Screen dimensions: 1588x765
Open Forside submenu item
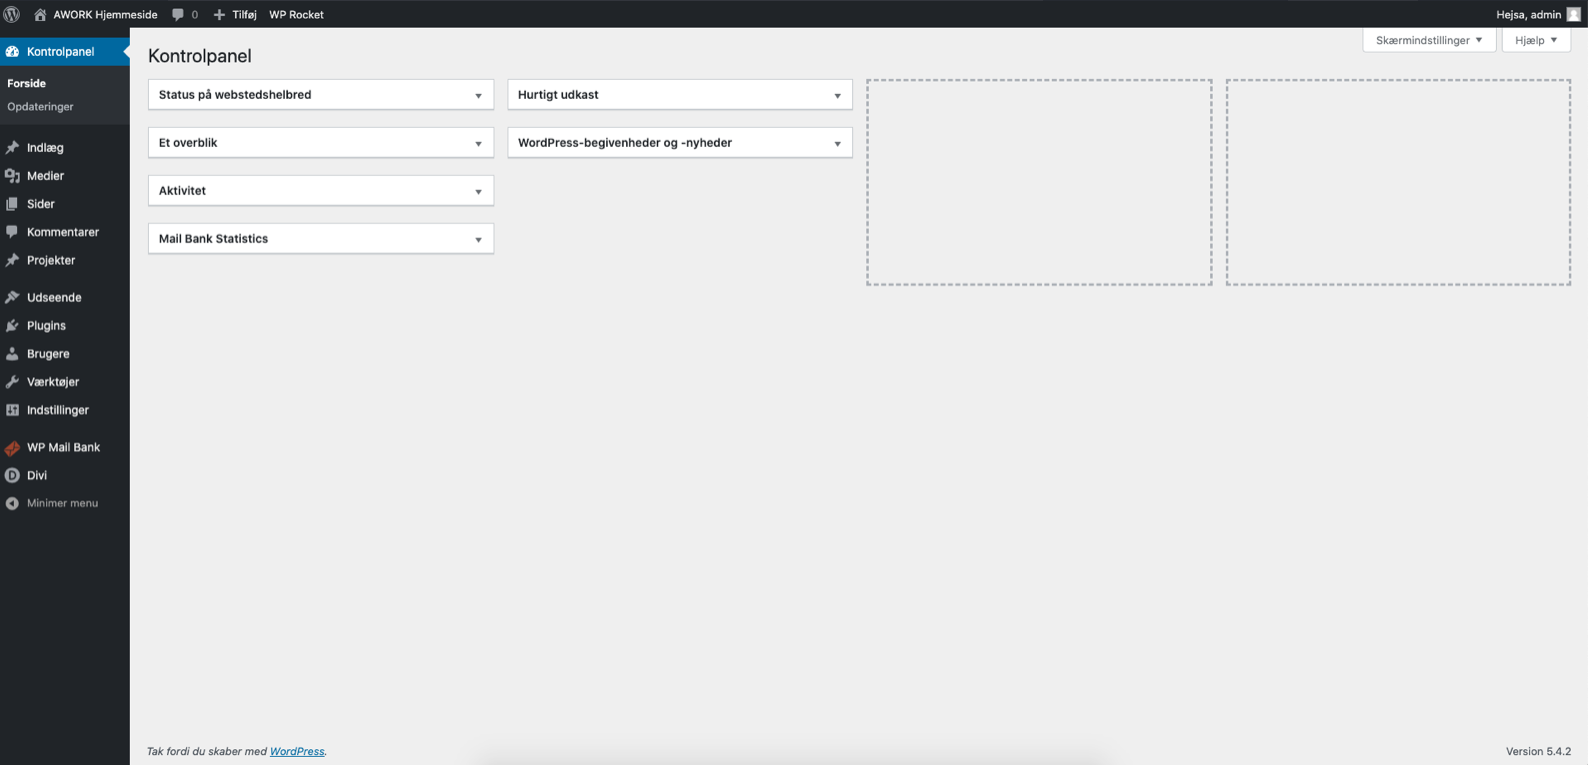click(x=26, y=83)
